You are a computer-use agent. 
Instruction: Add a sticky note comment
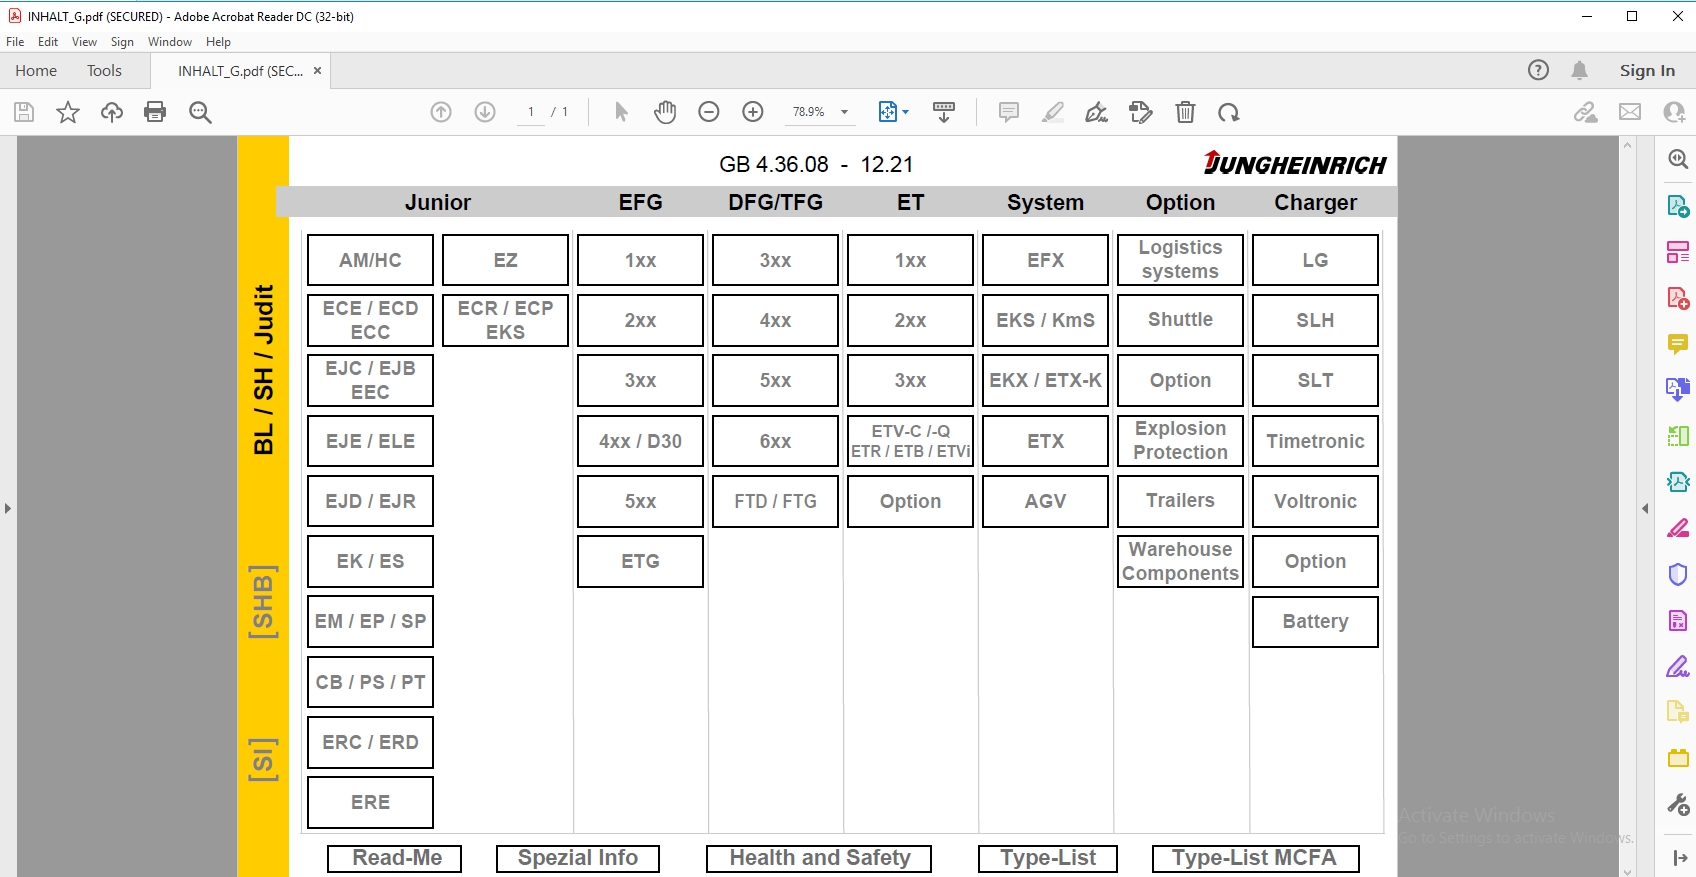pyautogui.click(x=1009, y=112)
